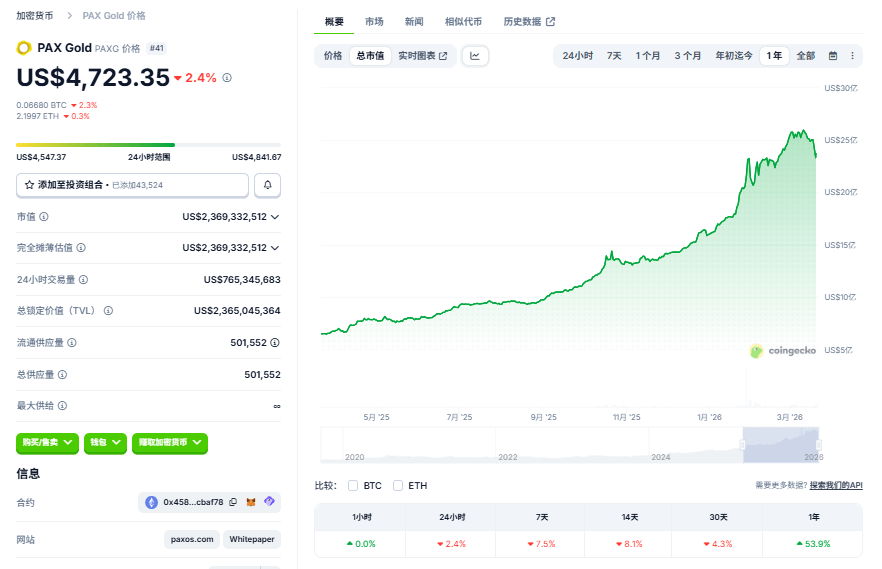Click star icon in add to portfolio button
The image size is (882, 569).
(x=29, y=185)
